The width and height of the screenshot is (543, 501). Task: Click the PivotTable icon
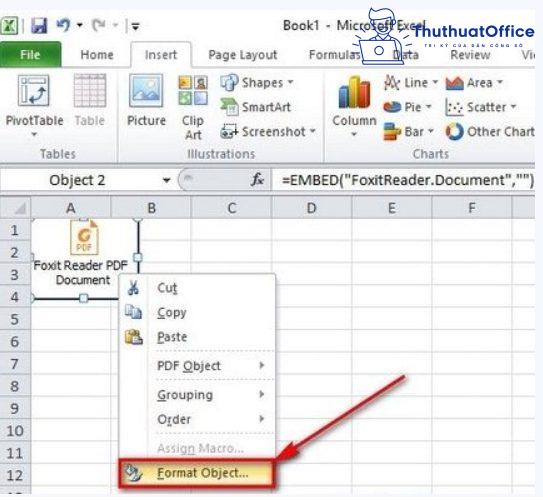coord(34,91)
